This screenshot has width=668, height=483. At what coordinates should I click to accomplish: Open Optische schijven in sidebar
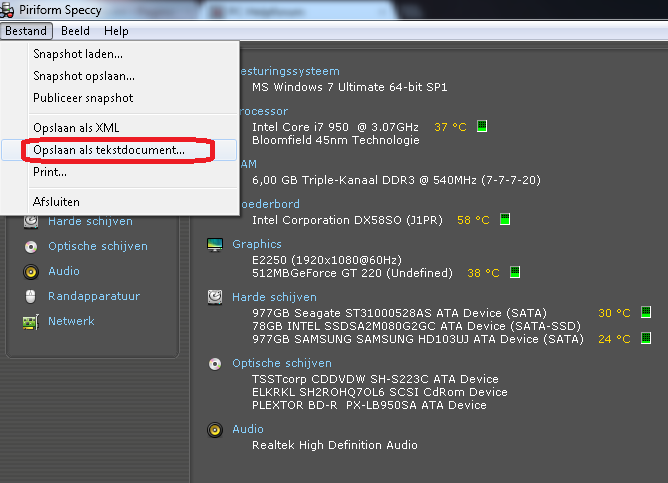tap(98, 246)
